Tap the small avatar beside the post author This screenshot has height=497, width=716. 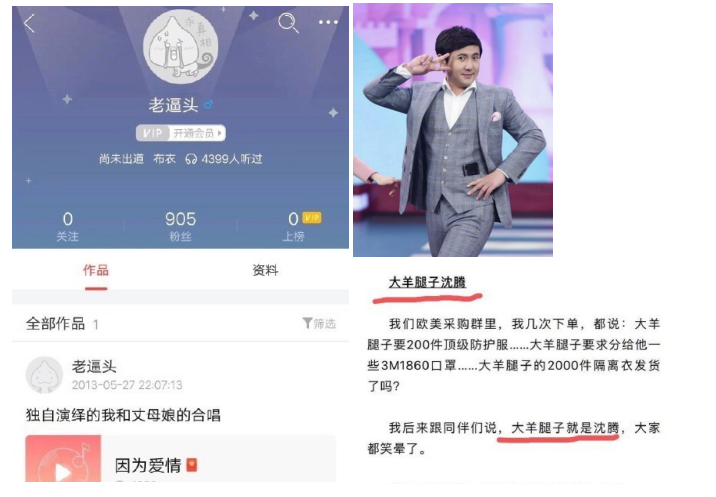click(x=44, y=375)
